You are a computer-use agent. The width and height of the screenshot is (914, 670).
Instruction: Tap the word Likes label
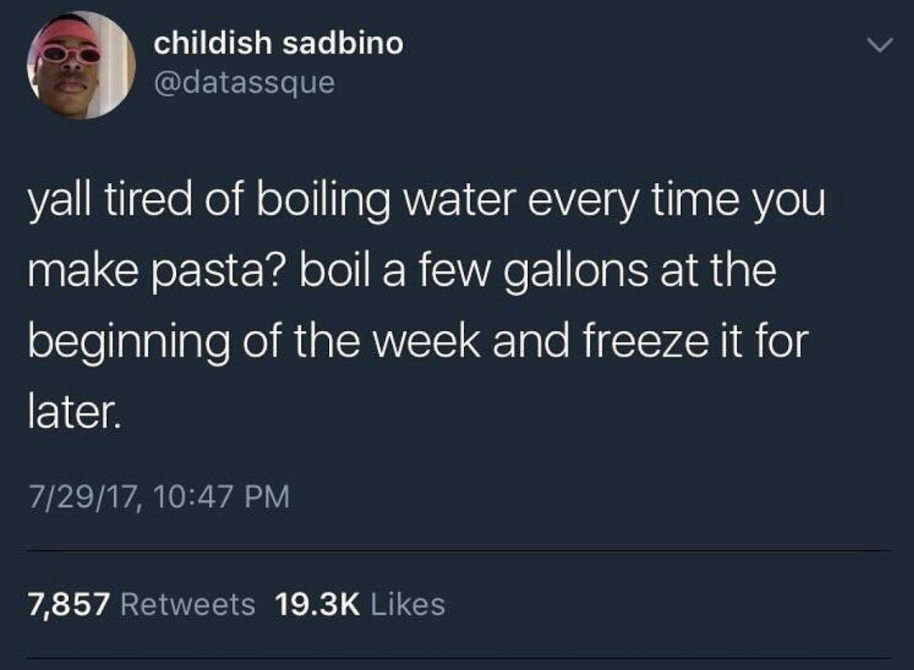tap(408, 604)
